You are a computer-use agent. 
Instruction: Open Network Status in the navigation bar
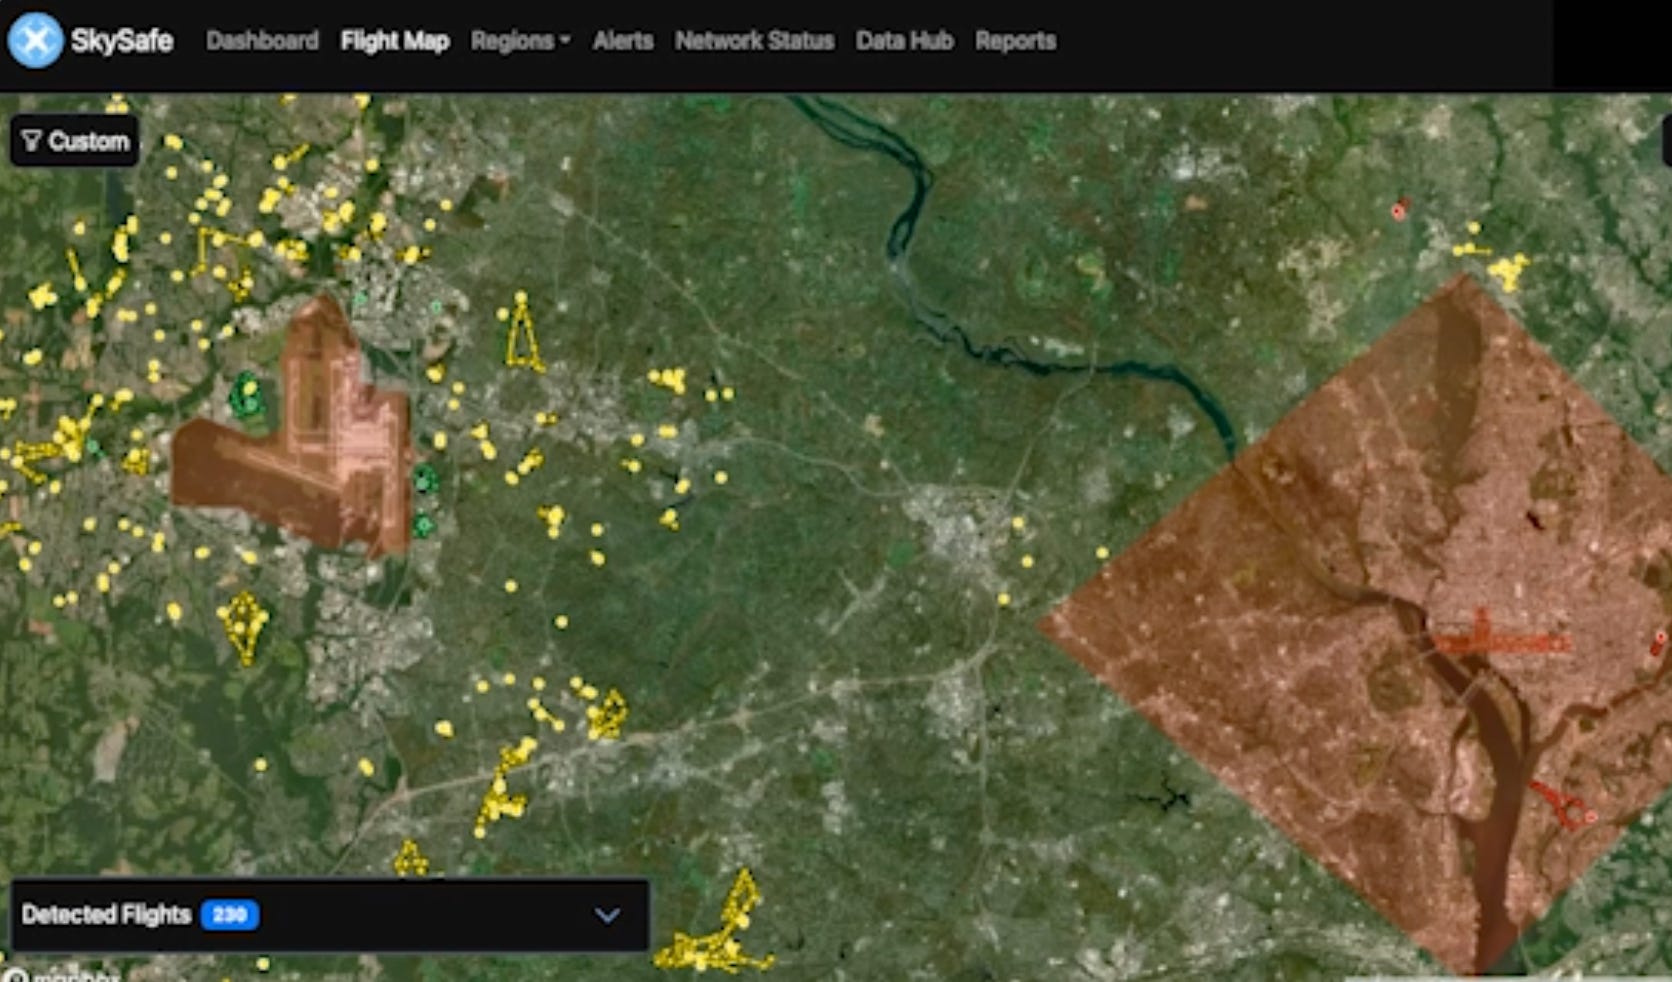tap(754, 41)
